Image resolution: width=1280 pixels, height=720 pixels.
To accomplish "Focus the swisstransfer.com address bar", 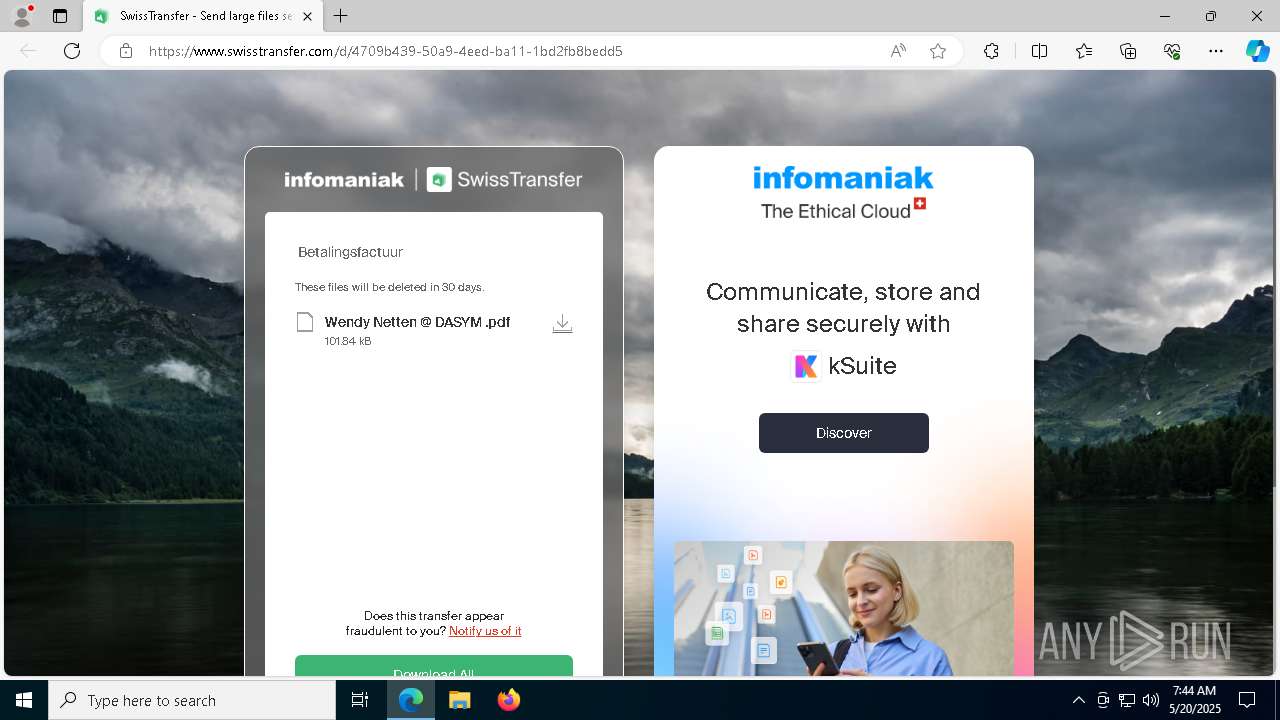I will [x=386, y=51].
